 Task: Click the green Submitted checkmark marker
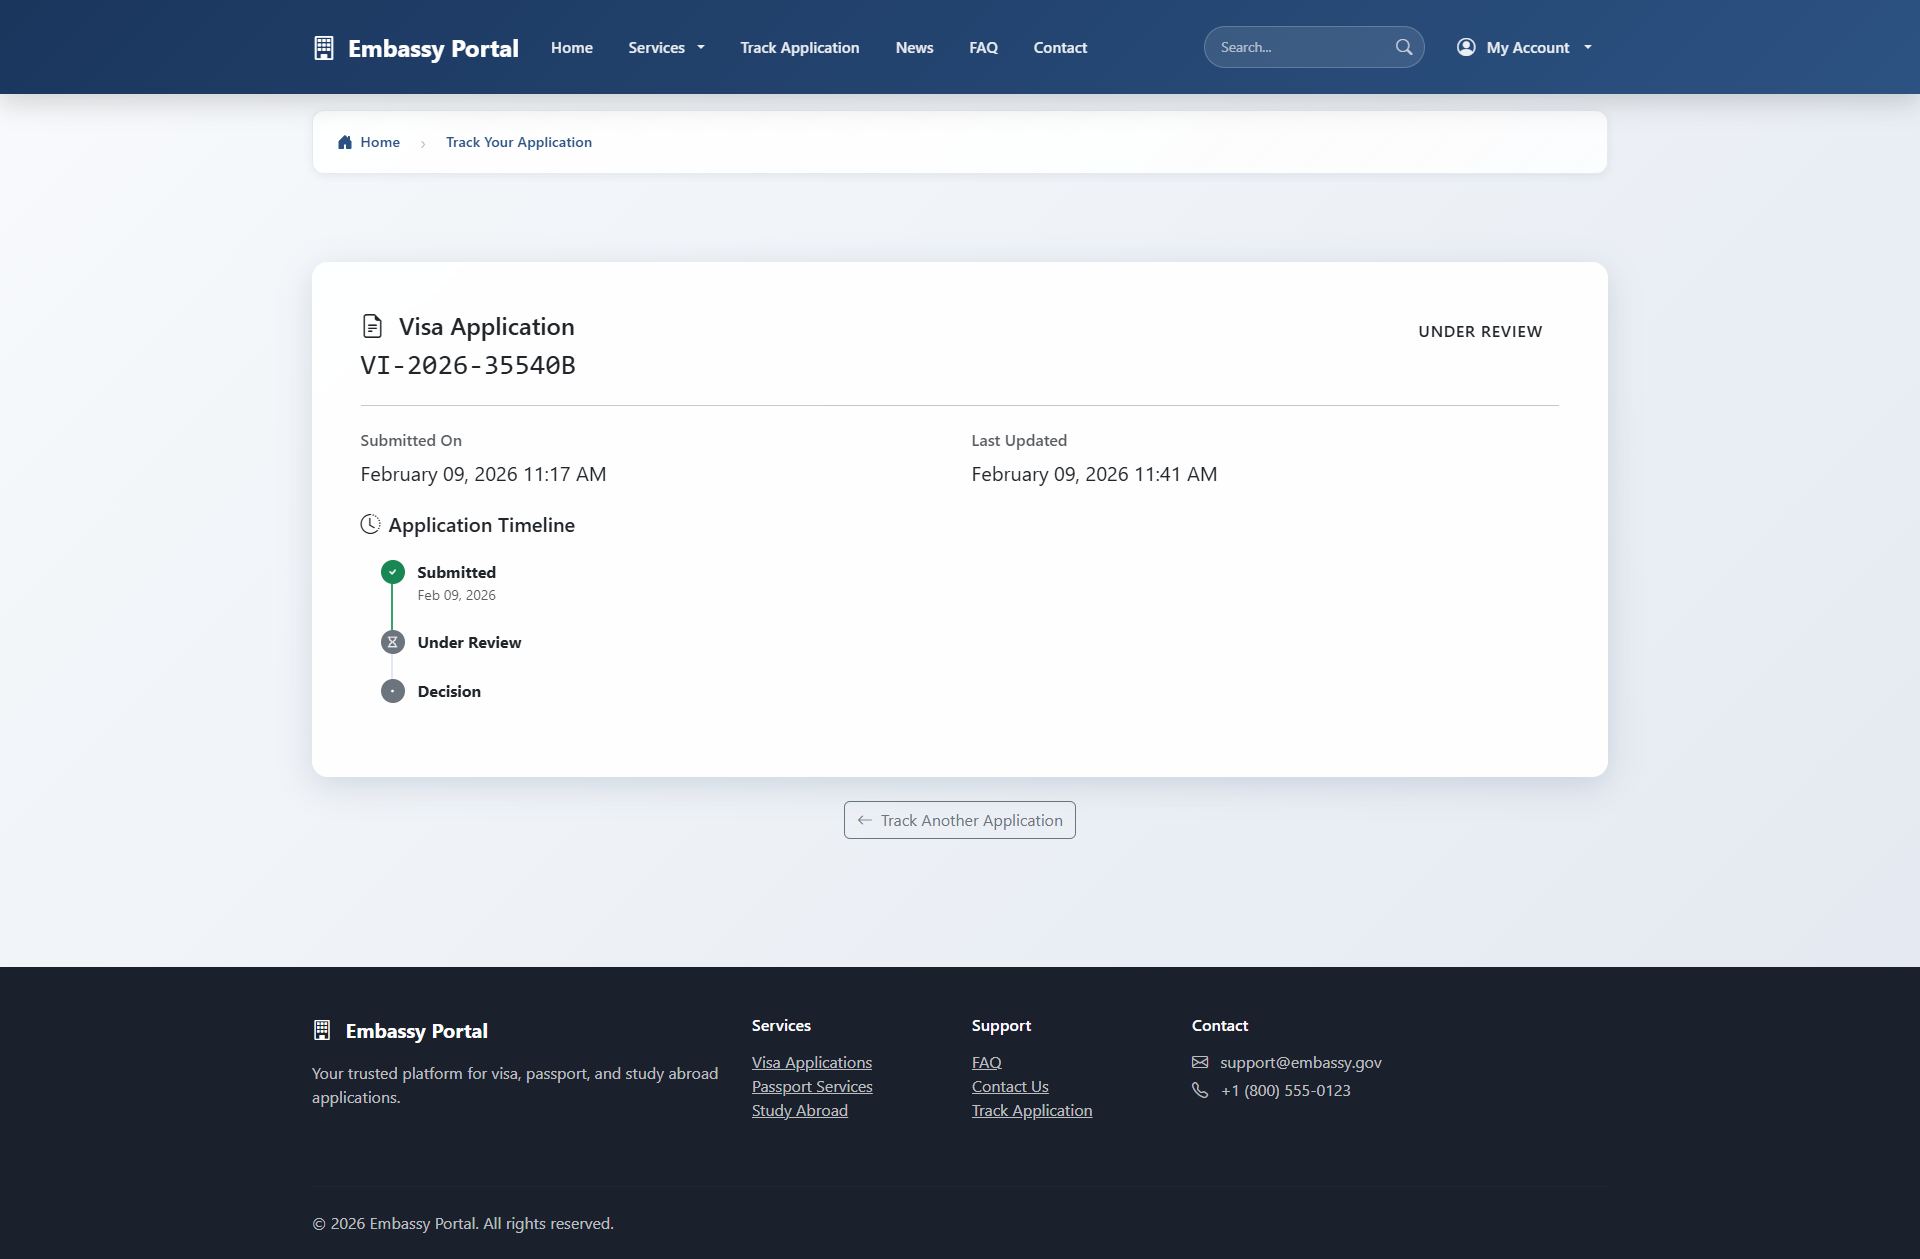click(393, 572)
